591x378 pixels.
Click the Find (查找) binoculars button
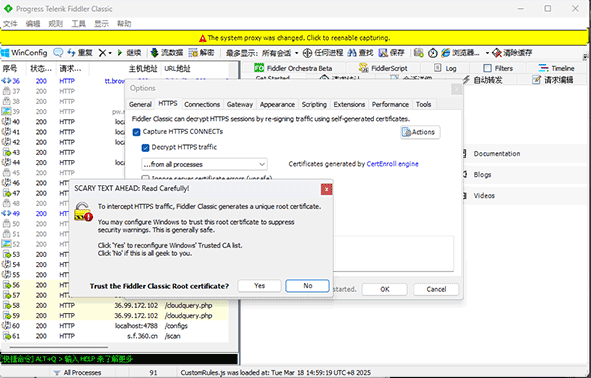click(x=360, y=53)
